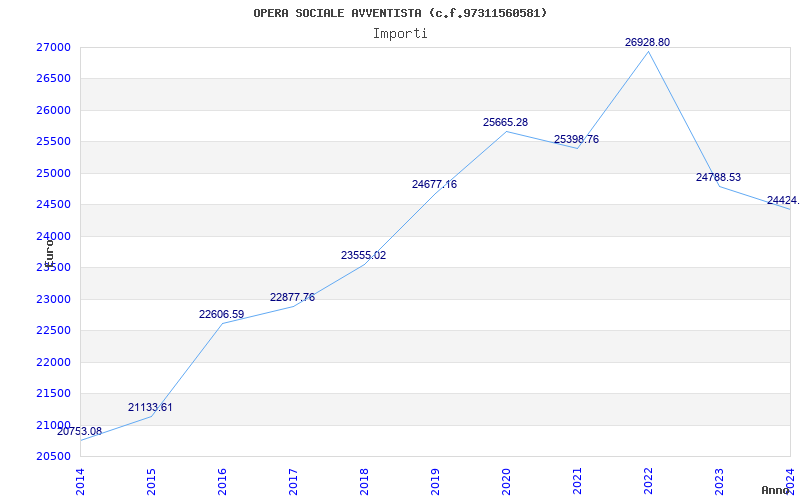
Task: Click the x-axis year 2015
Action: 152,482
